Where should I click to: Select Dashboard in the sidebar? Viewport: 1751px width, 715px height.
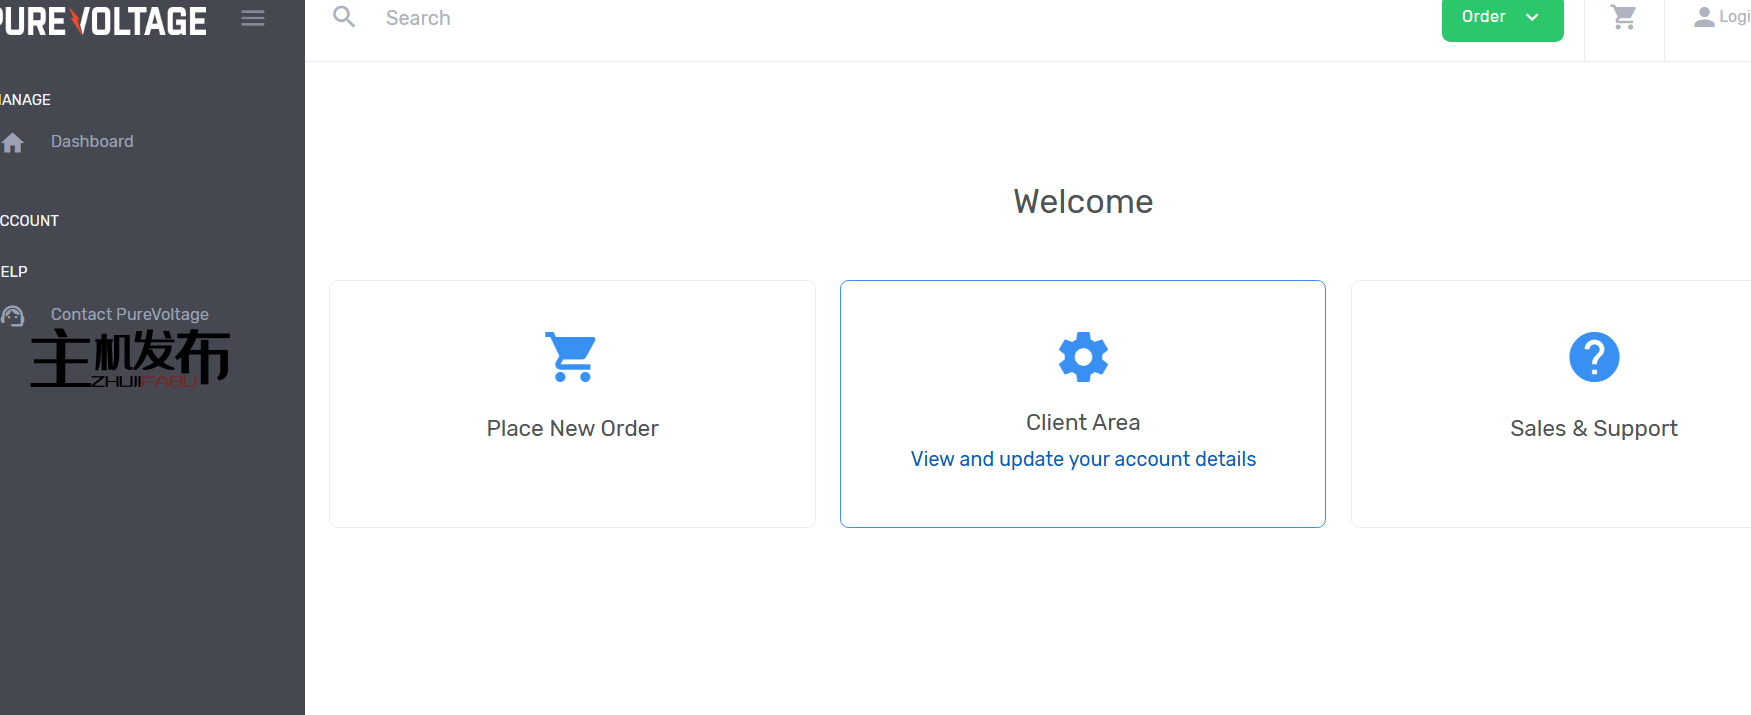coord(92,142)
